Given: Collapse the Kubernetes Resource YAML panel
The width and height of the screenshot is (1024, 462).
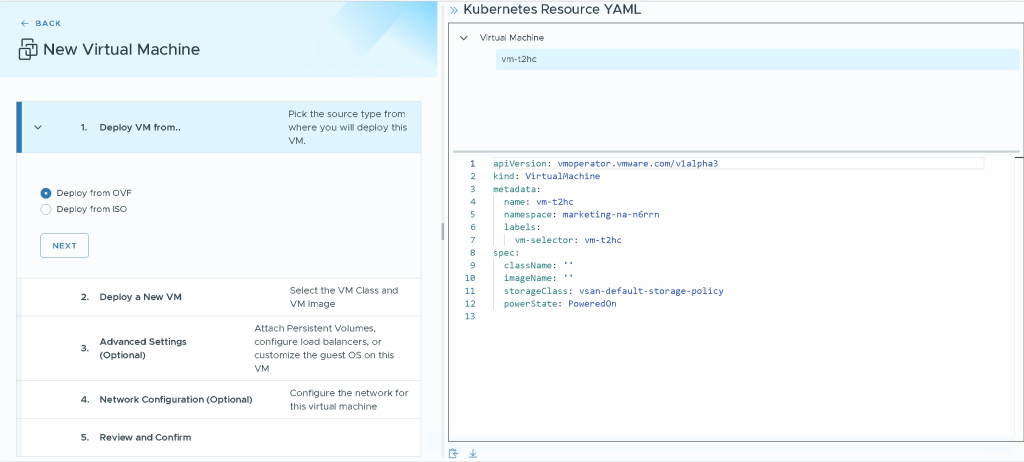Looking at the screenshot, I should click(453, 10).
